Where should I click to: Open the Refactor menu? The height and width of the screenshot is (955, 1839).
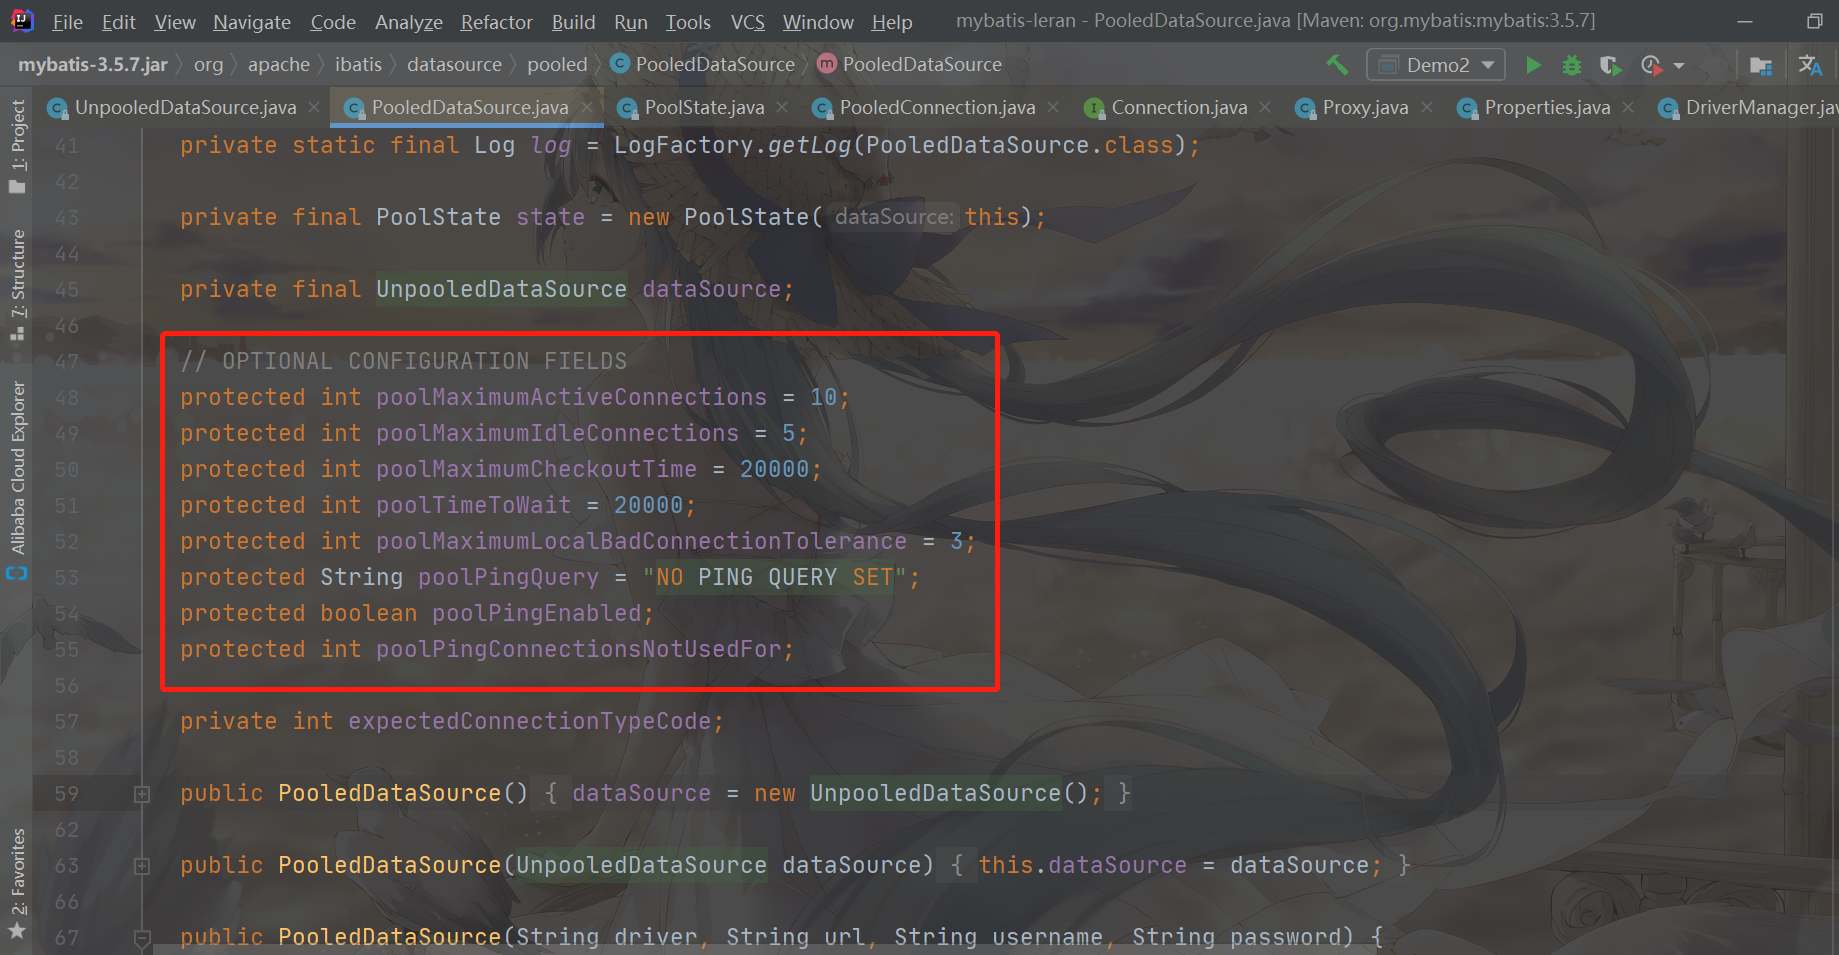[x=496, y=22]
